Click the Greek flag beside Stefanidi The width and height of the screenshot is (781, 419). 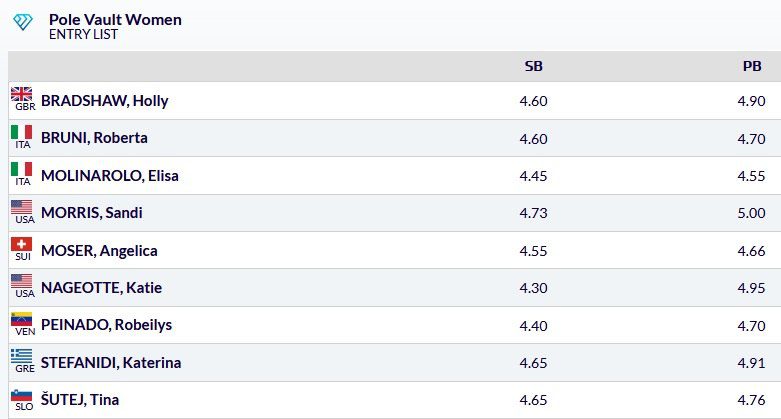[21, 356]
